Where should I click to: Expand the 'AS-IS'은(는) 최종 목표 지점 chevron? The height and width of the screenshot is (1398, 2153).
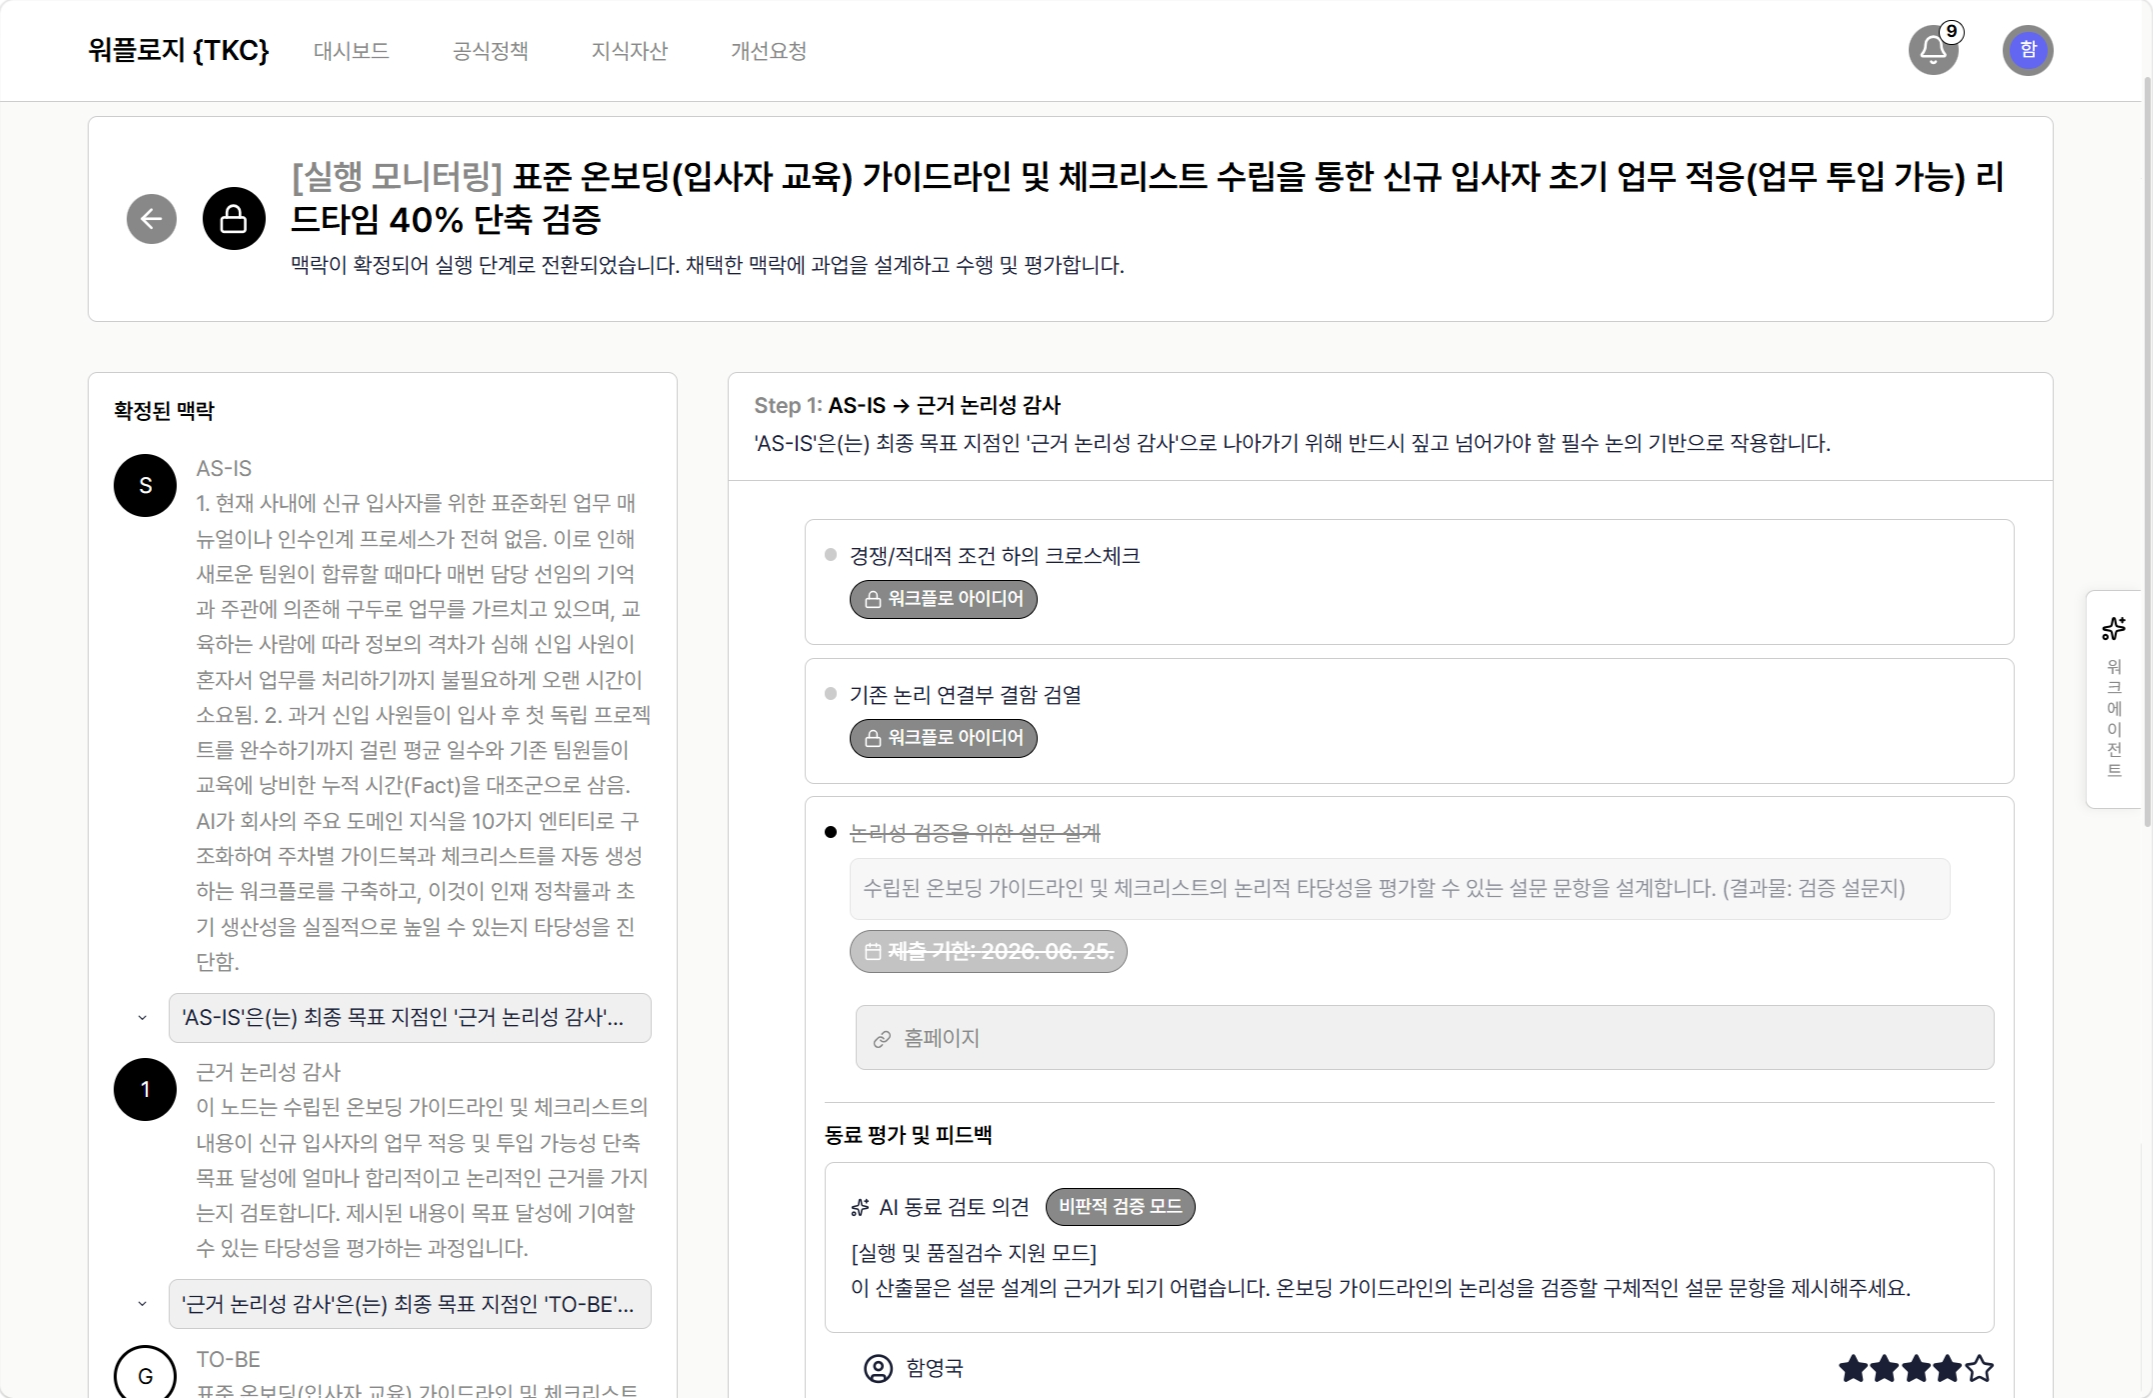142,1018
